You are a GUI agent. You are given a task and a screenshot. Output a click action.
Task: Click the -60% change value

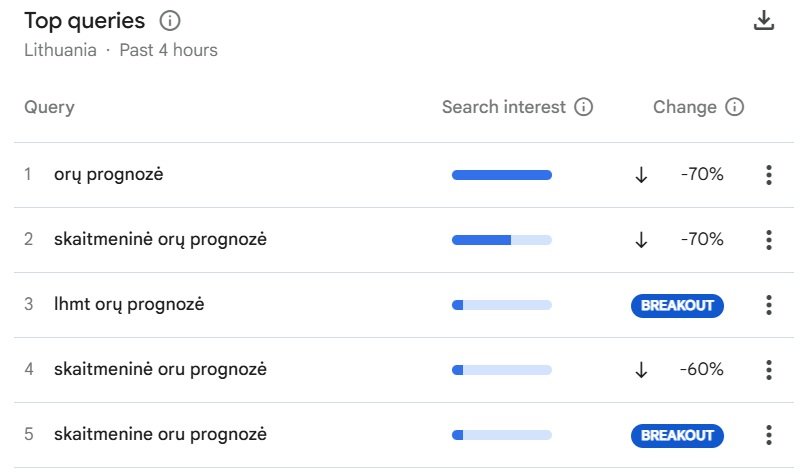coord(702,369)
